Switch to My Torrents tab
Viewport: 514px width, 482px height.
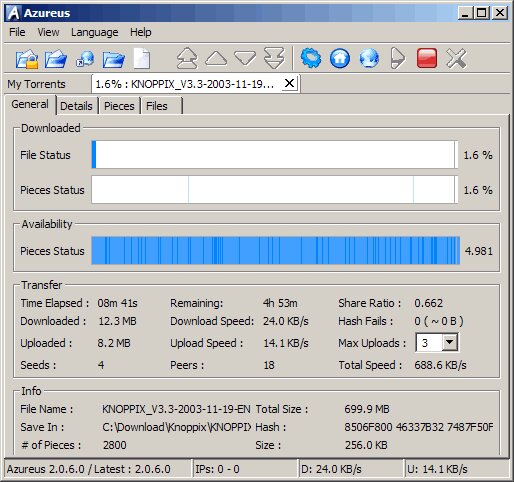point(36,84)
